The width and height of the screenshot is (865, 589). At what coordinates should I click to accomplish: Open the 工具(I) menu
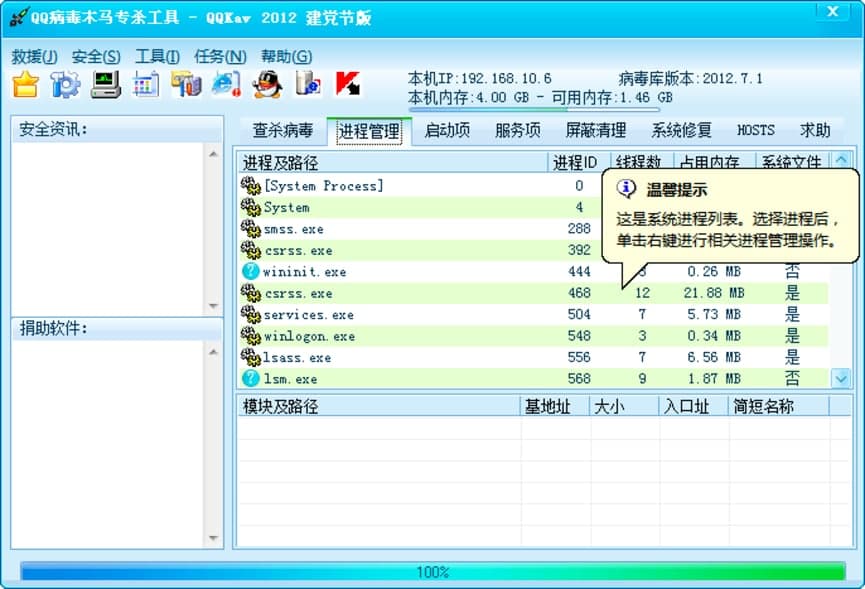156,56
